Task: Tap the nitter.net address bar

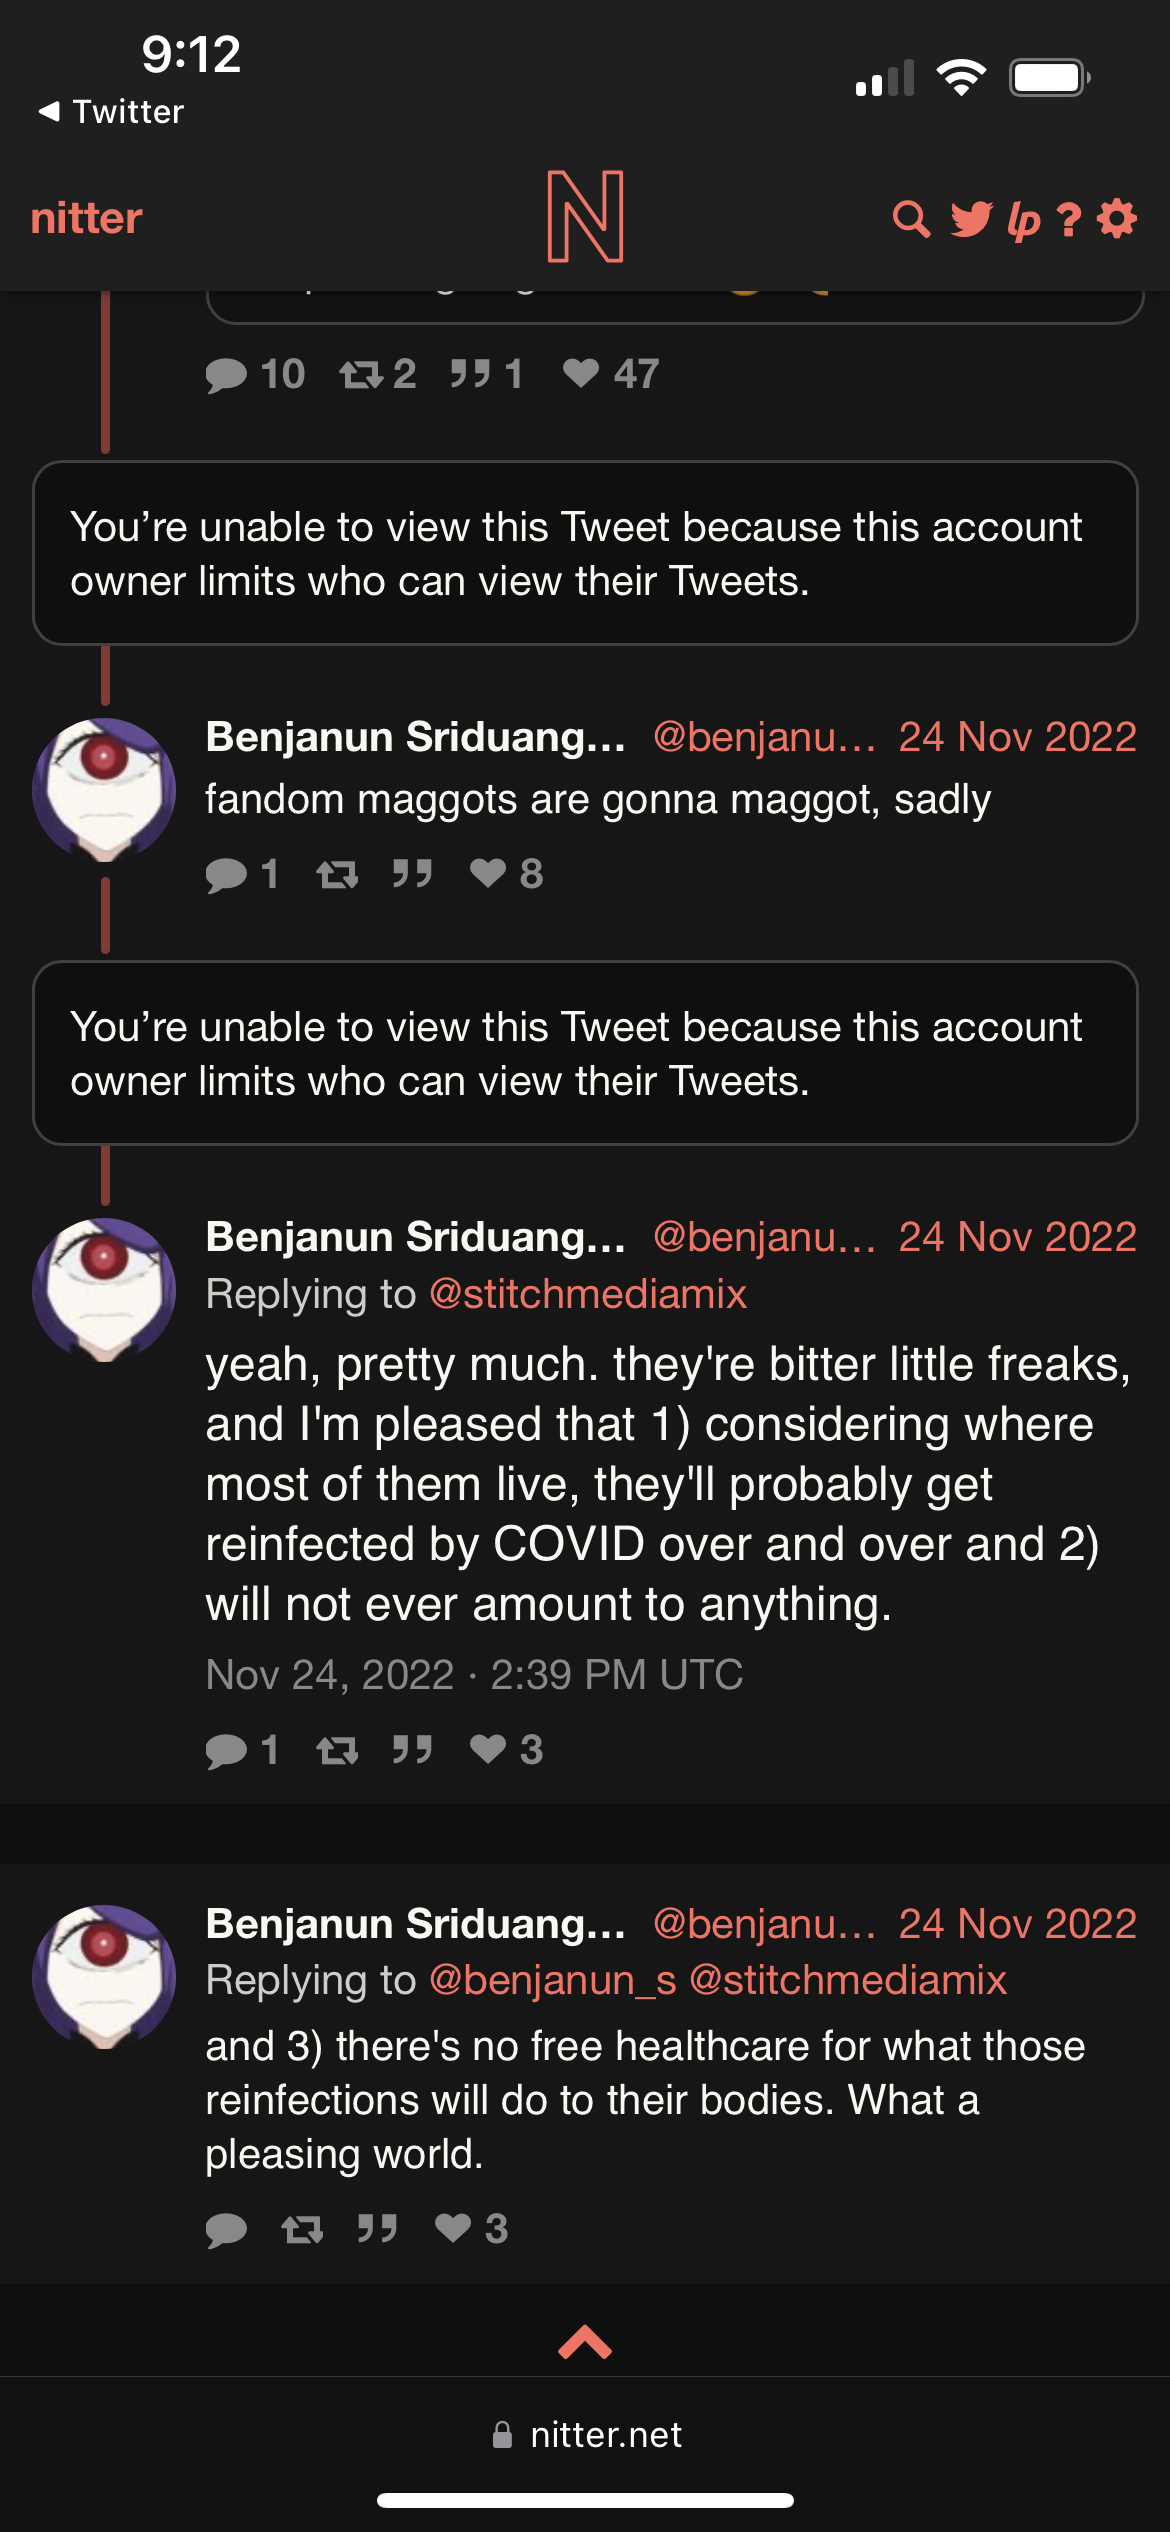Action: point(587,2434)
